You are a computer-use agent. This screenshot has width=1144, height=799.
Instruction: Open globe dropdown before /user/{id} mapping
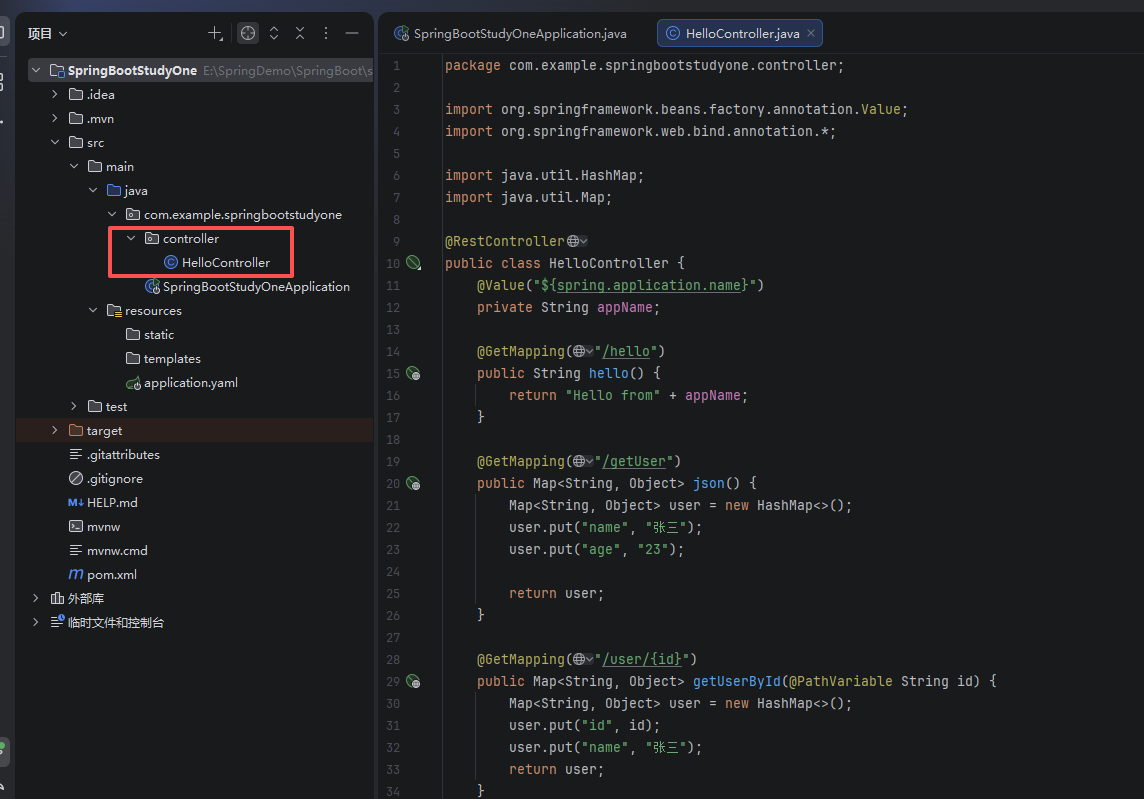583,660
